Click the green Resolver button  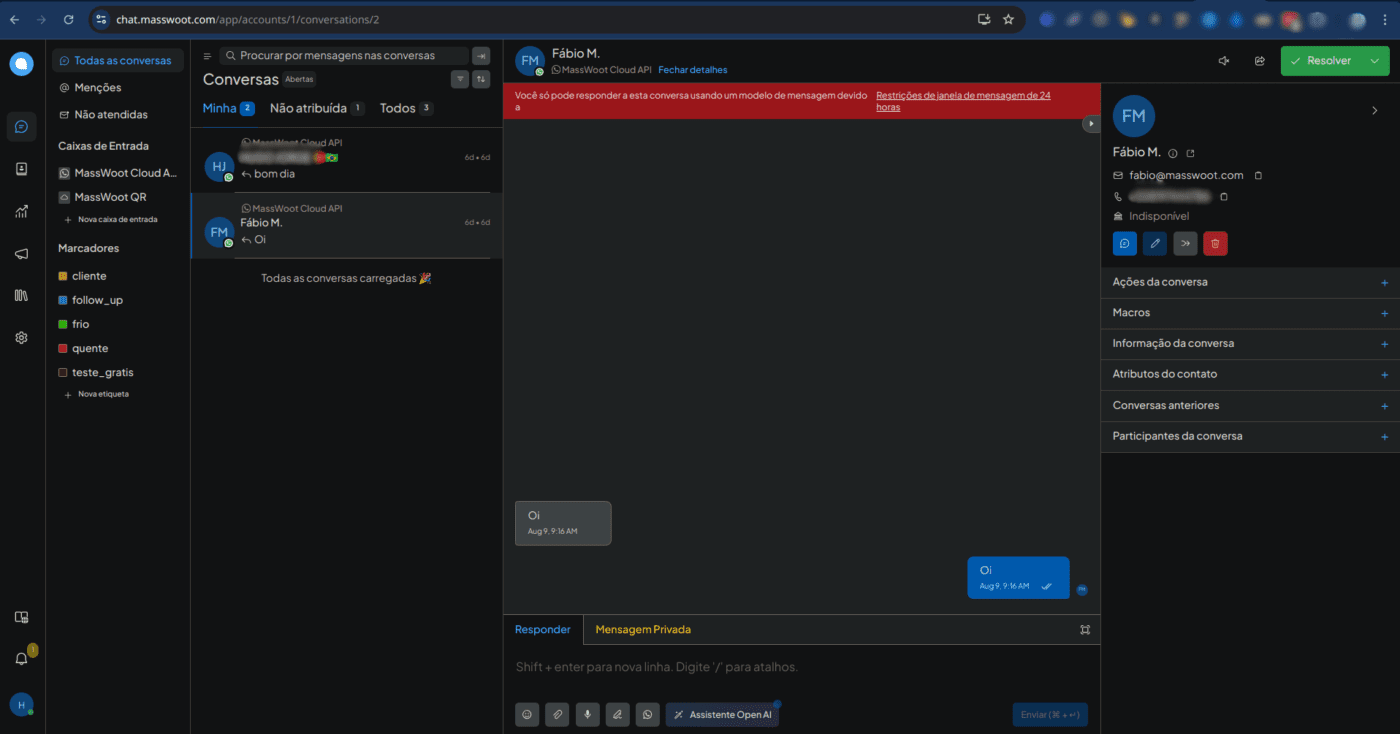(1320, 61)
